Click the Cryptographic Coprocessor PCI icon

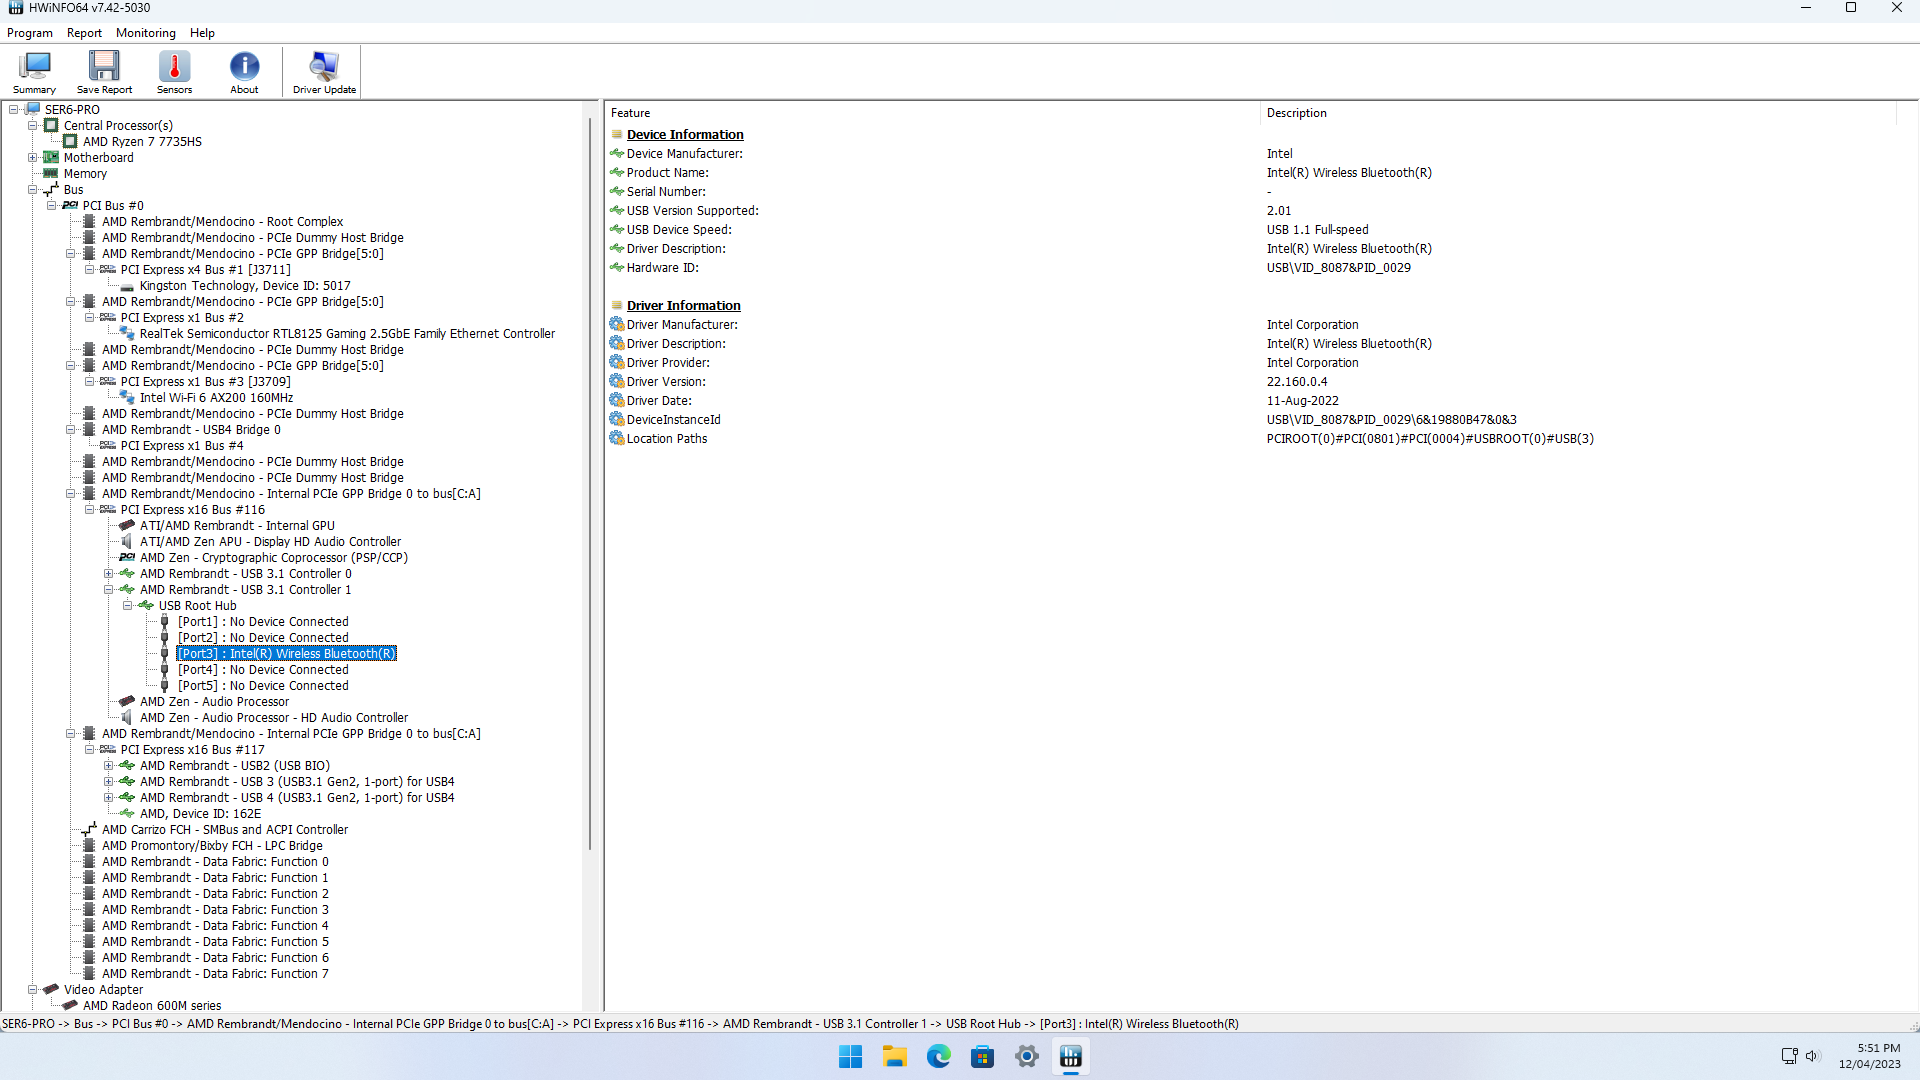pyautogui.click(x=127, y=557)
